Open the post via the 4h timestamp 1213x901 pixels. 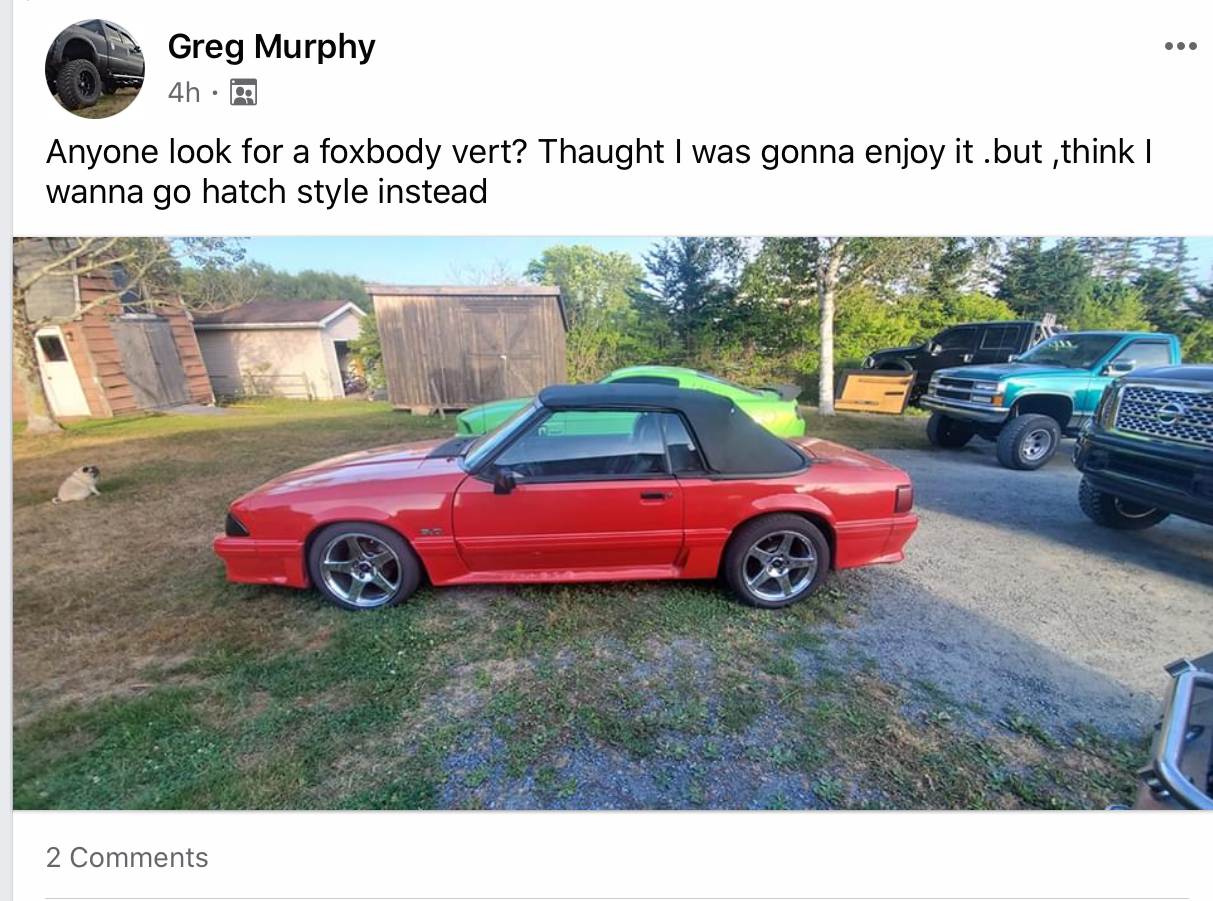tap(184, 93)
